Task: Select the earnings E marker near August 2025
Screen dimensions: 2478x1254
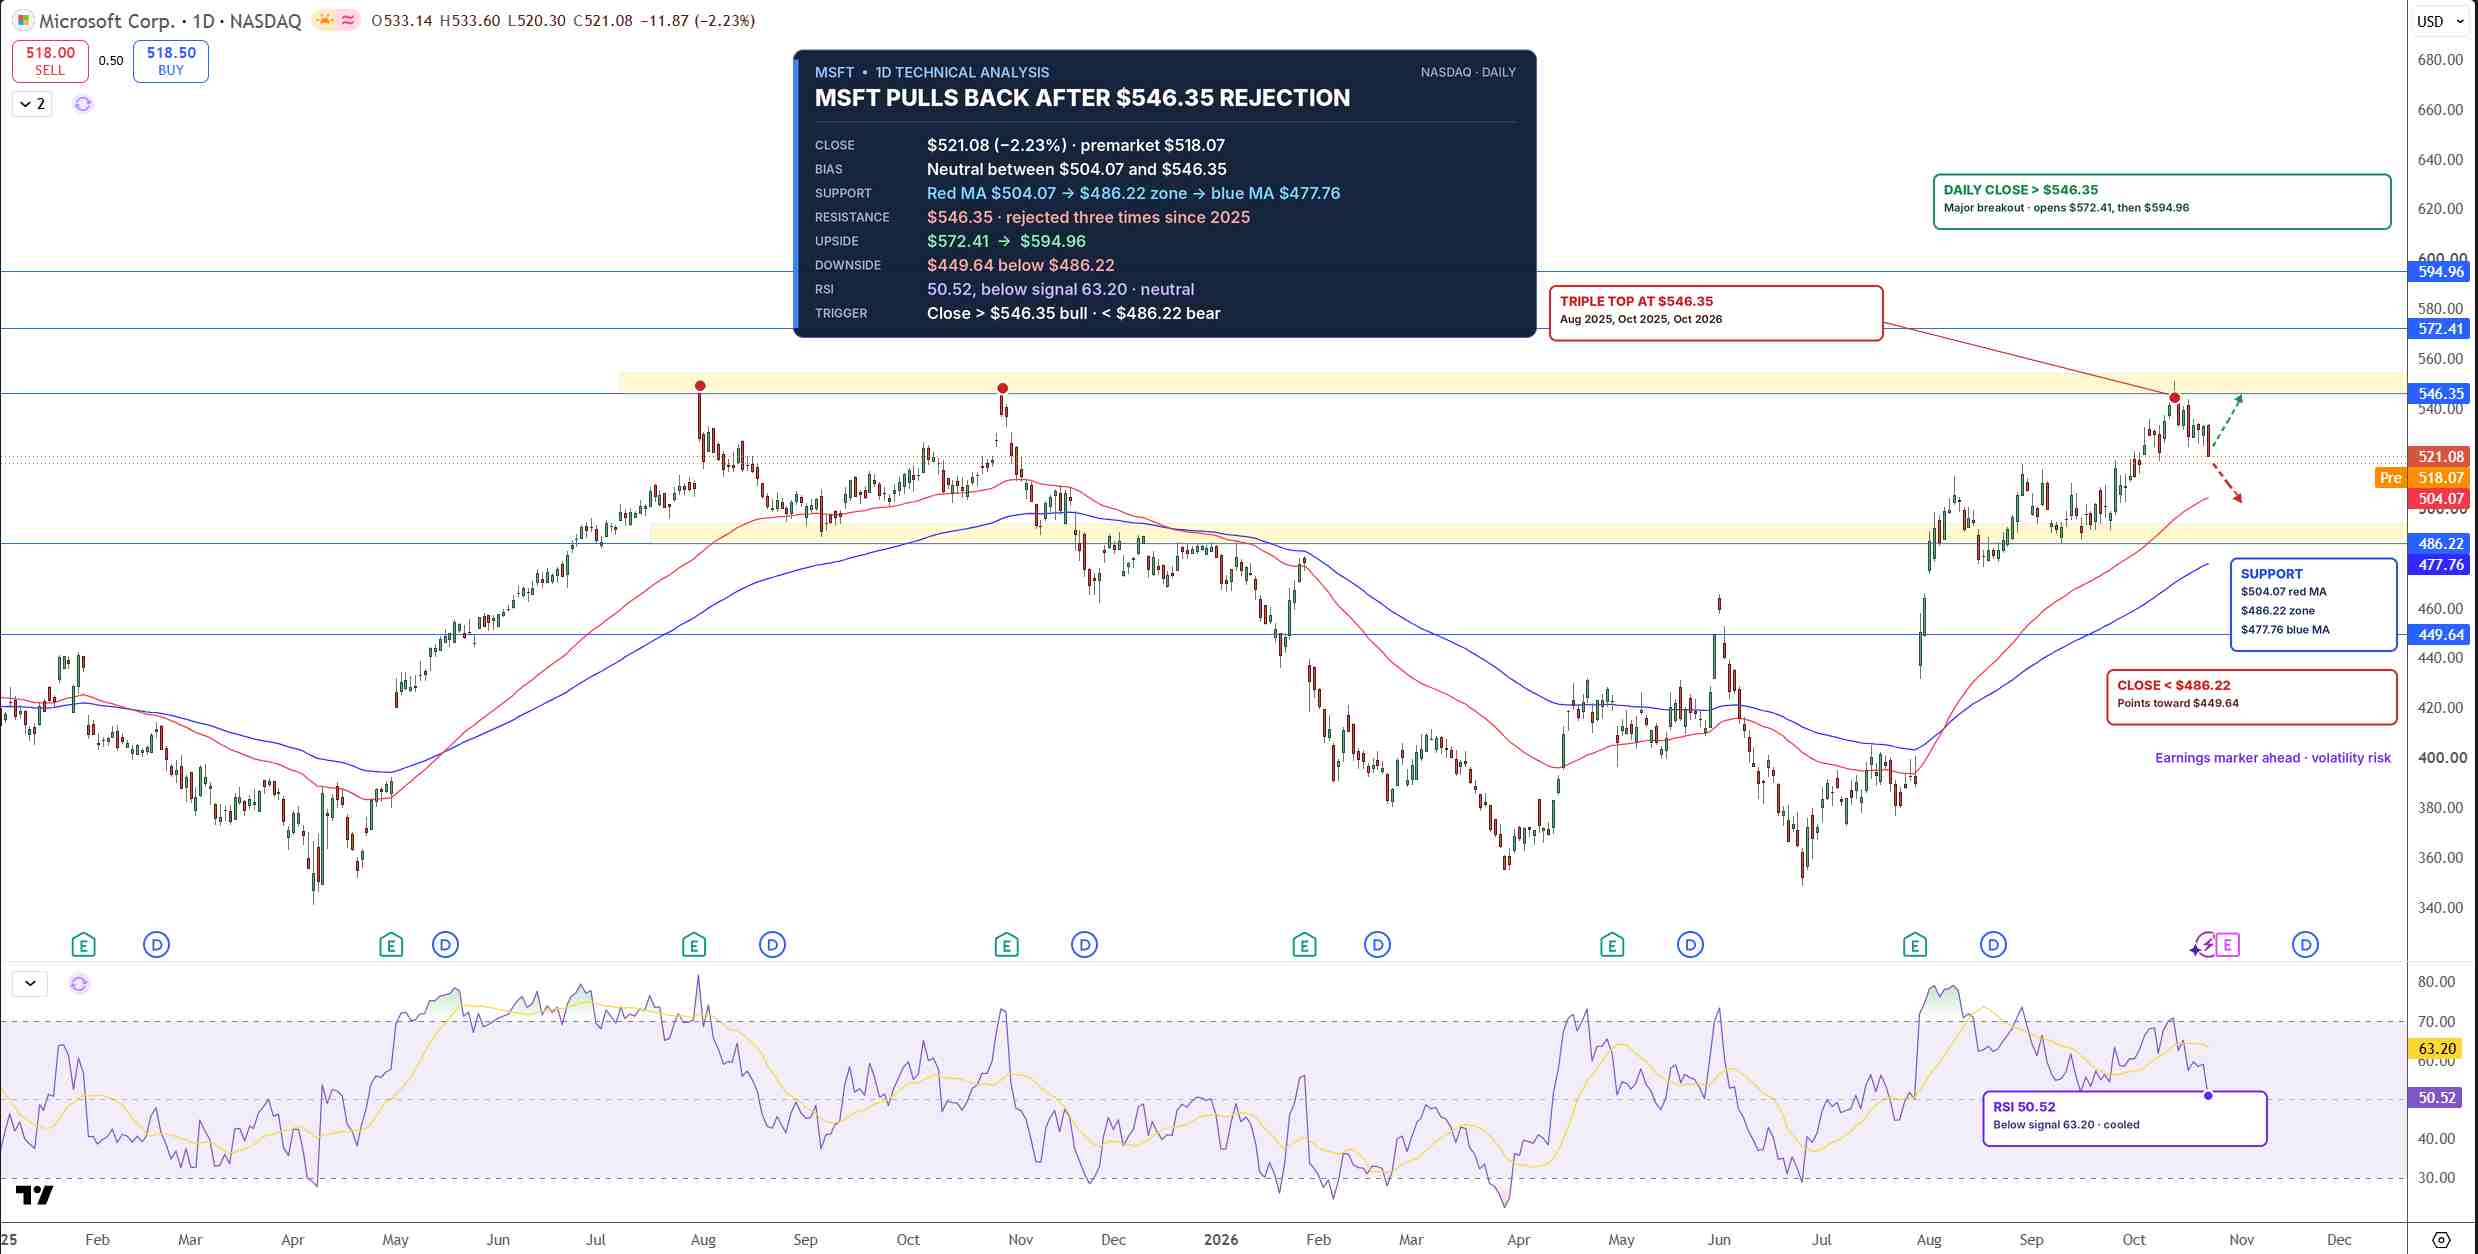Action: [x=694, y=944]
